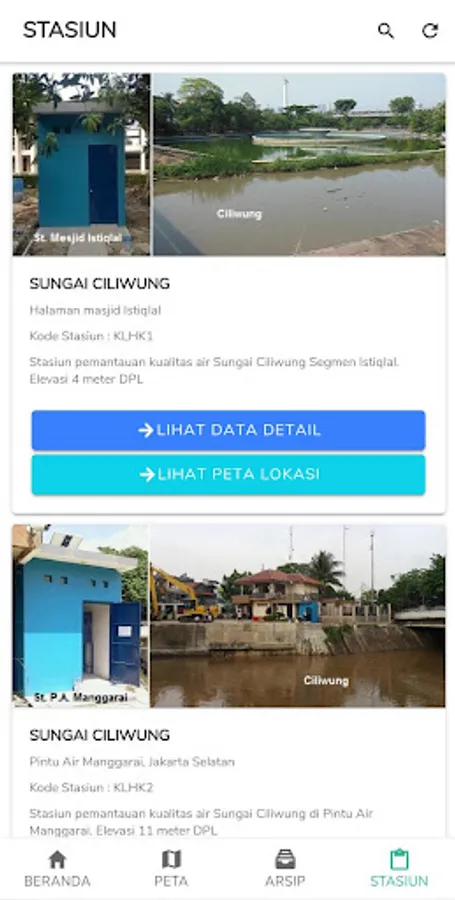View the St. P.A. Manggarai station photo
455x900 pixels.
point(80,615)
